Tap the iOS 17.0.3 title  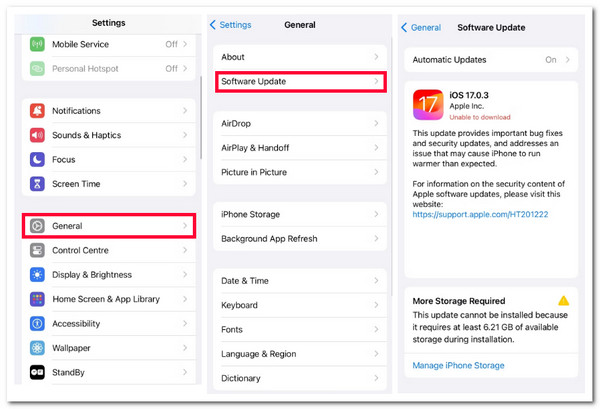[x=469, y=95]
